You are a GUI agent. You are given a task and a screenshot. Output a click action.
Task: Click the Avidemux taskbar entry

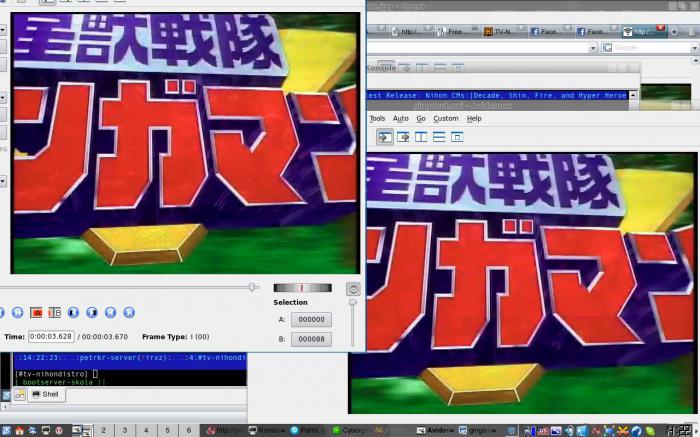[x=434, y=430]
